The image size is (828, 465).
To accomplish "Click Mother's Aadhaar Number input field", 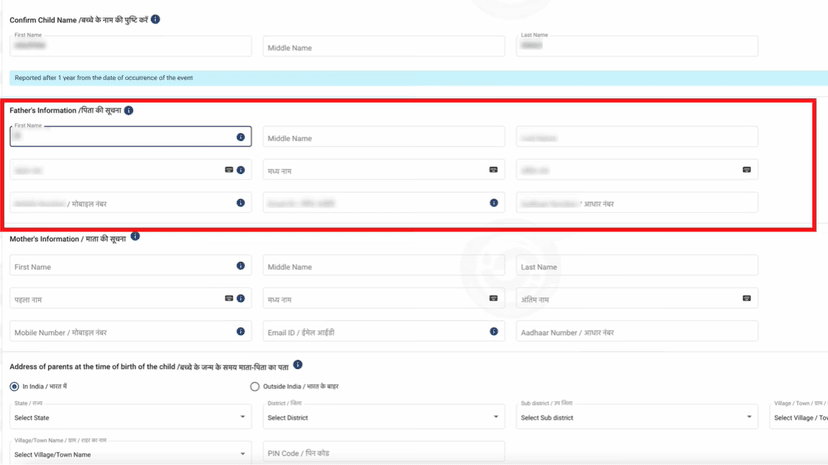I will click(x=636, y=331).
